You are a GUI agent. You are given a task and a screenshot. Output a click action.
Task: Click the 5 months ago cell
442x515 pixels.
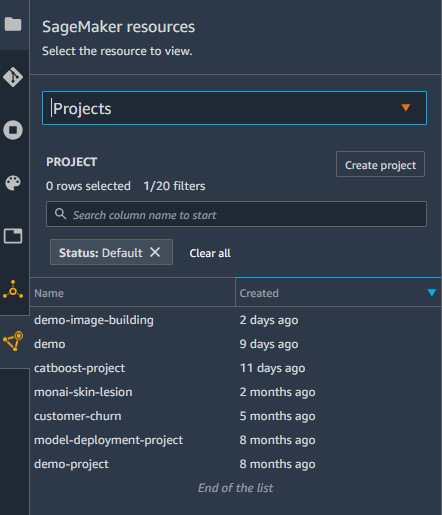click(277, 416)
